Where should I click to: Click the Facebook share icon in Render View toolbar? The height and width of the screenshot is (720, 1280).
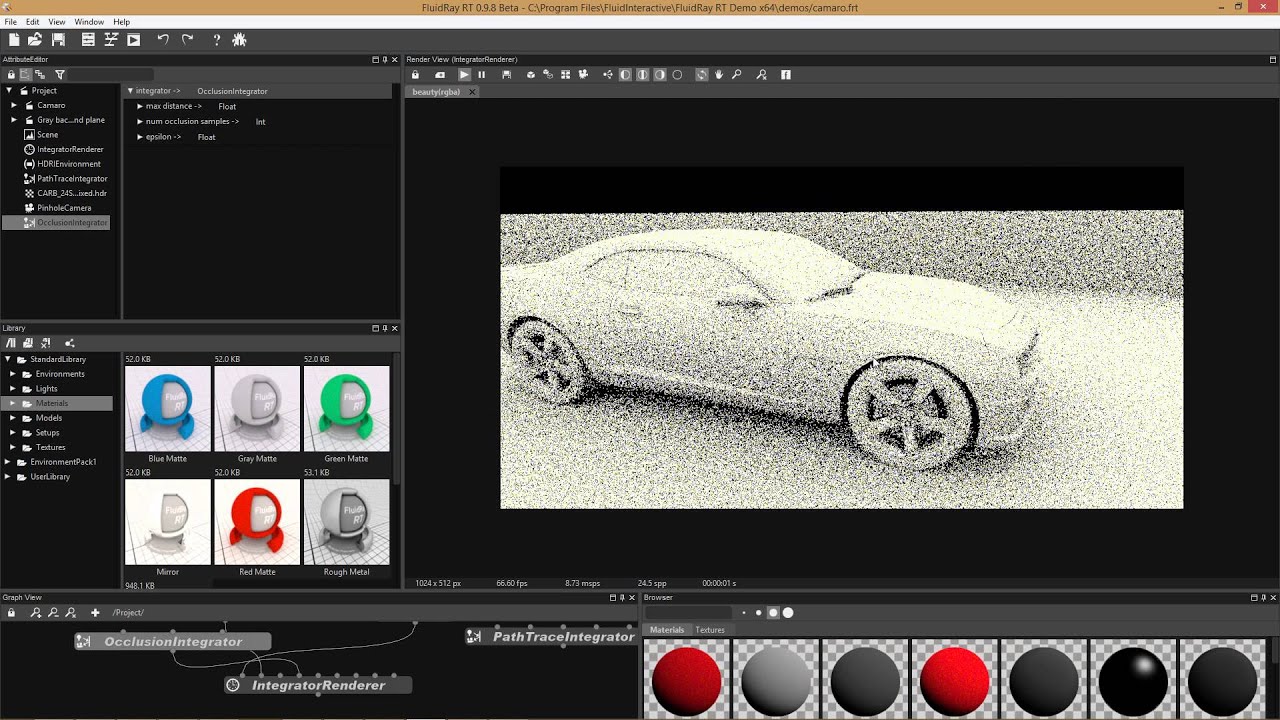(x=785, y=75)
